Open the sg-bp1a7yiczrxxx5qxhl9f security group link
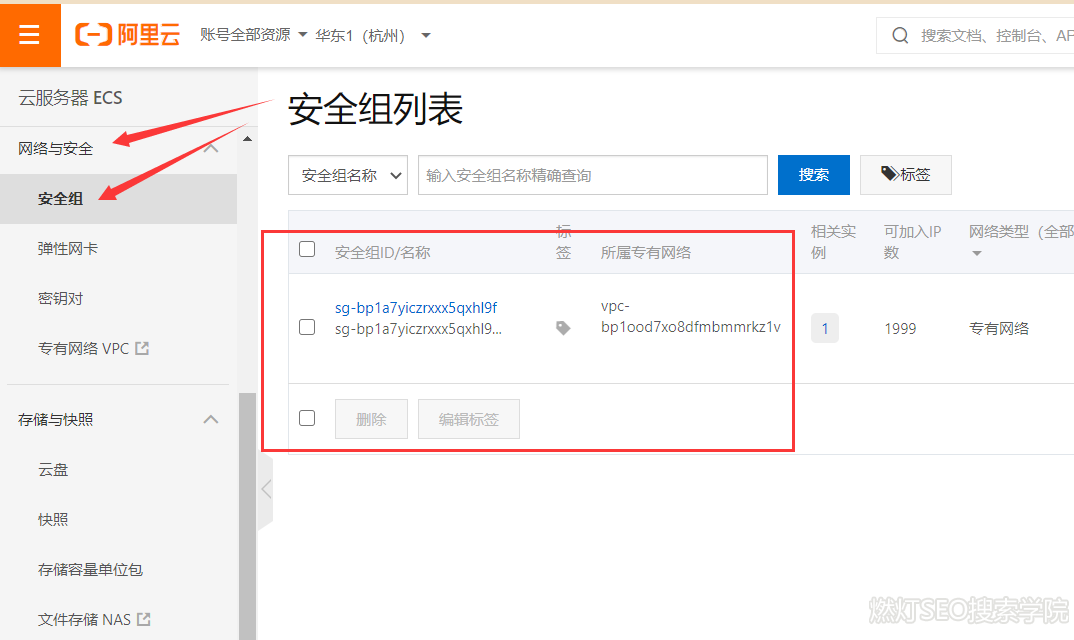Image resolution: width=1074 pixels, height=640 pixels. pyautogui.click(x=416, y=308)
